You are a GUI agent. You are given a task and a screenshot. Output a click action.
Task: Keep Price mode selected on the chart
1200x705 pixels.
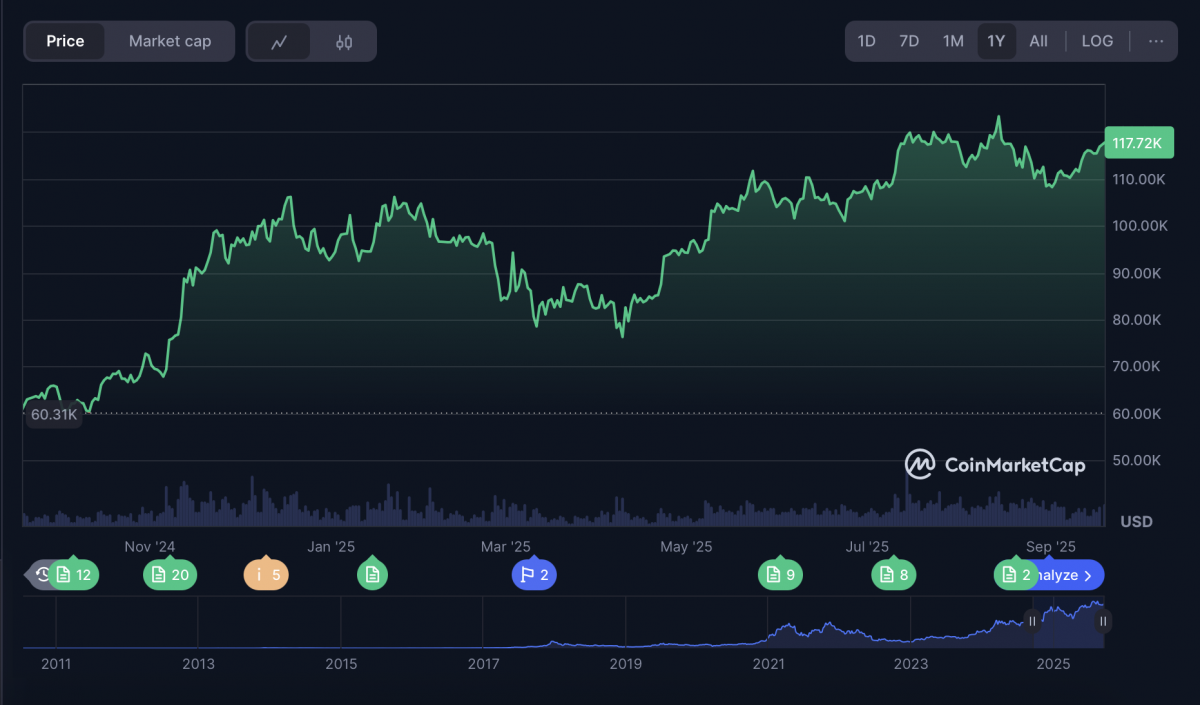(65, 41)
